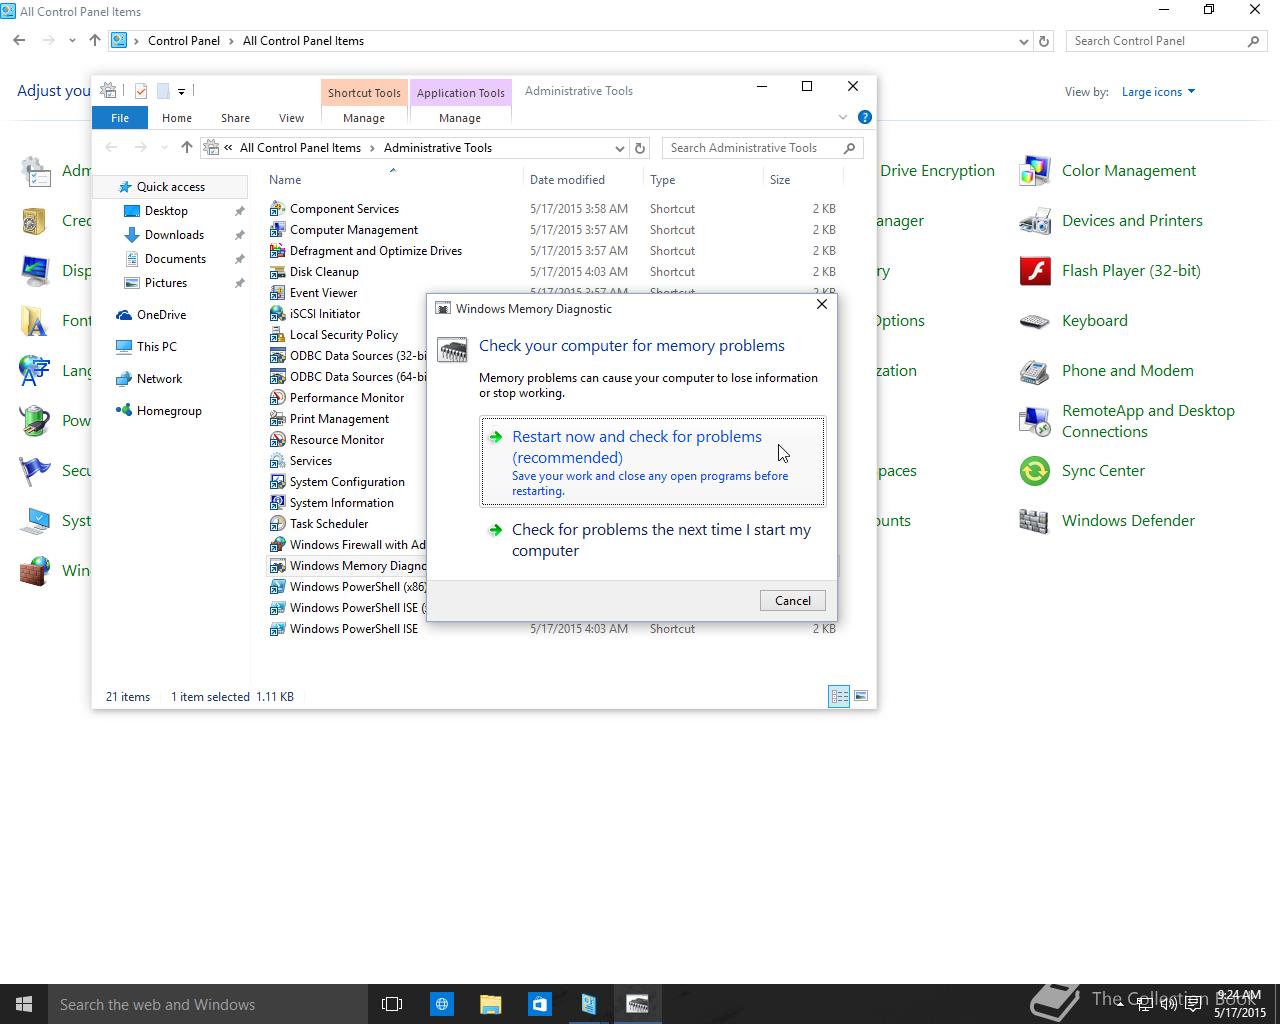The width and height of the screenshot is (1280, 1024).
Task: Select Defragment and Optimize Drives icon
Action: 277,251
